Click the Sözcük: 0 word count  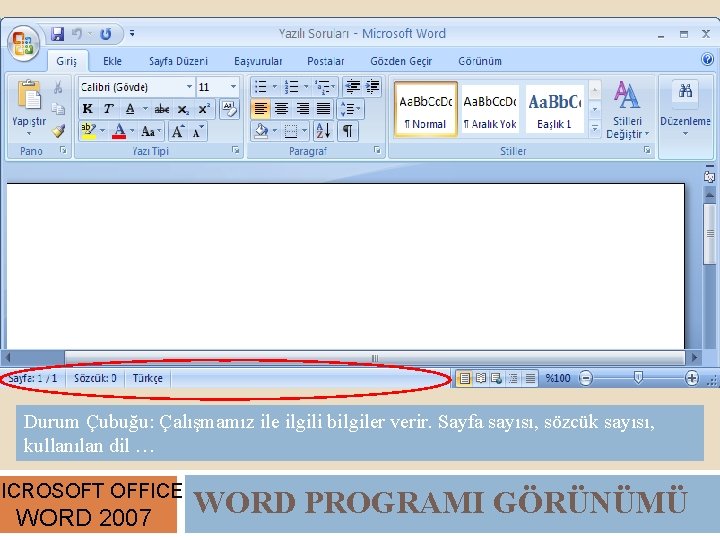click(x=96, y=378)
